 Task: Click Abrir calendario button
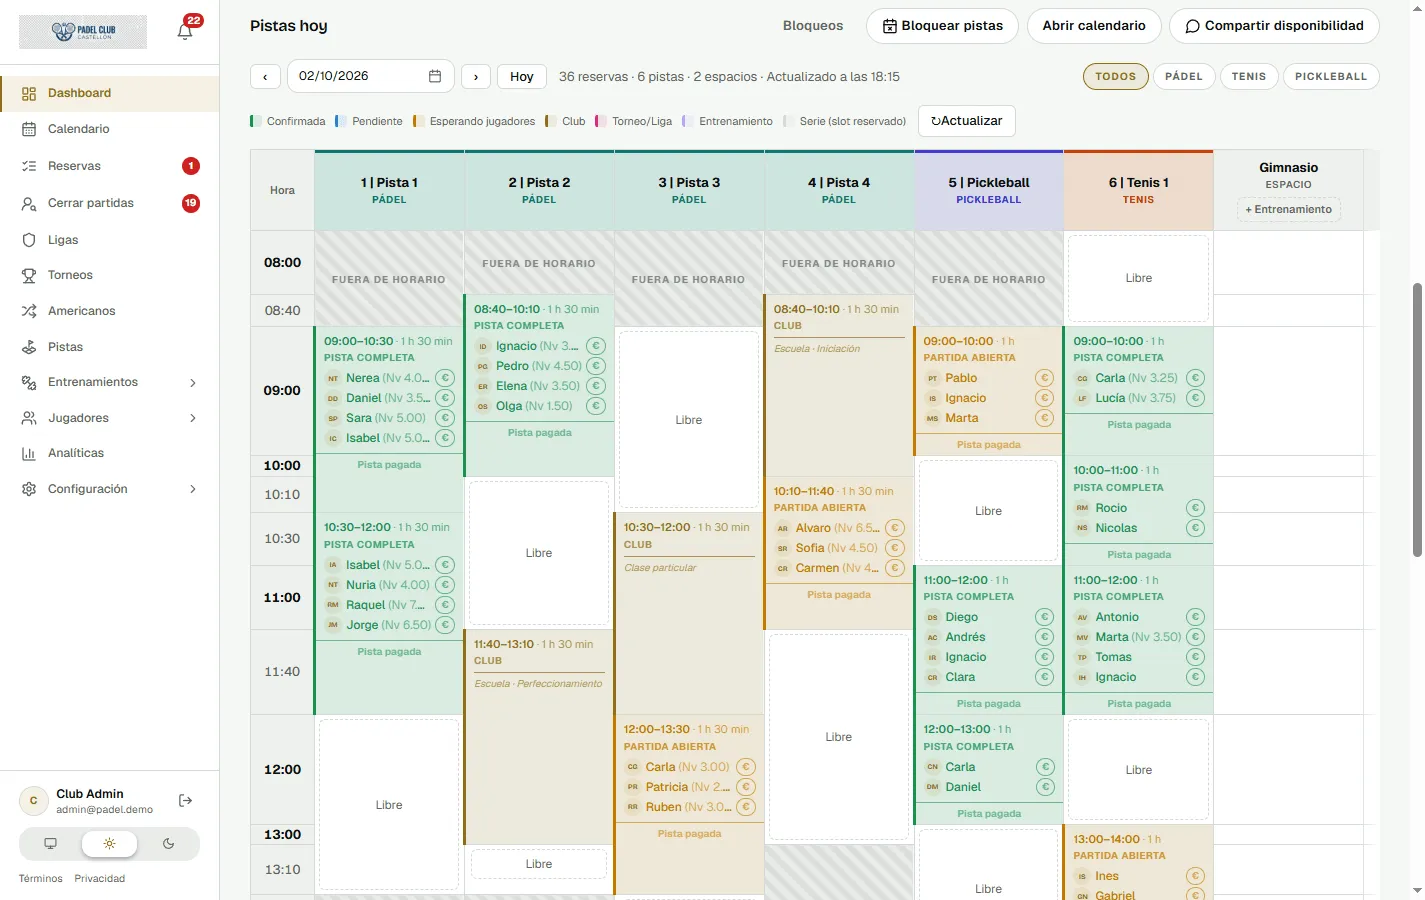point(1094,26)
